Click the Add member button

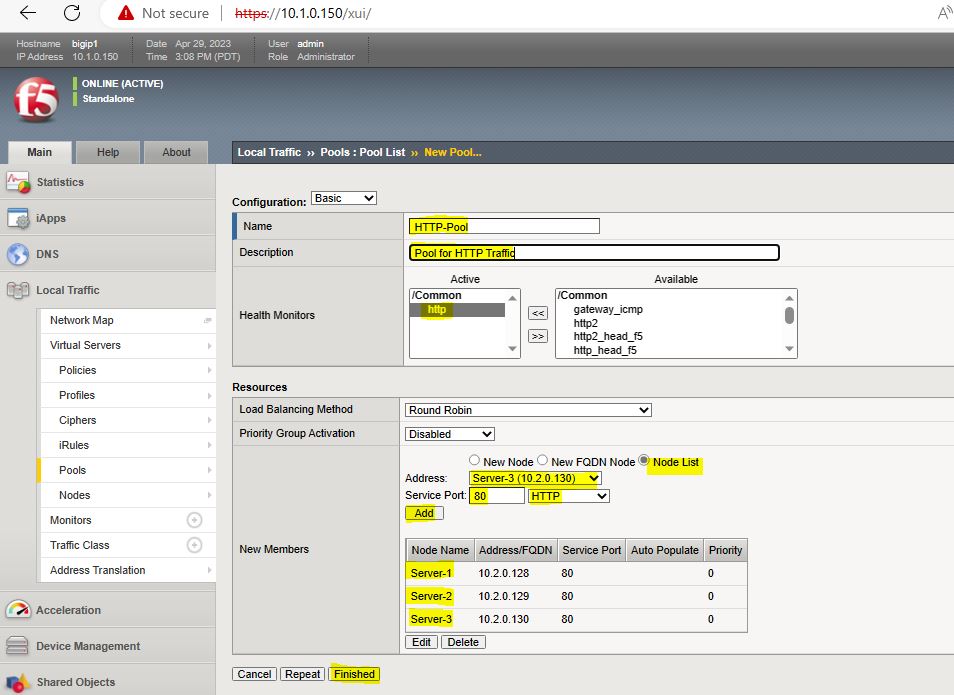click(x=424, y=513)
